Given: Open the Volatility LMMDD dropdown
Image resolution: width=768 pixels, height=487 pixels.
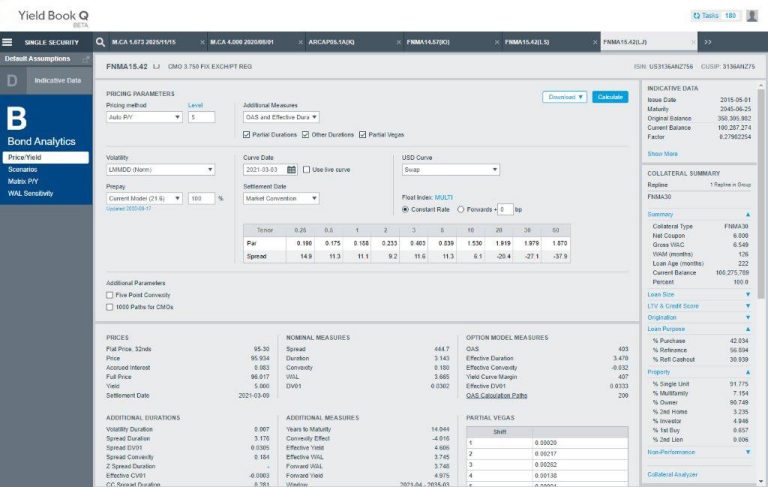Looking at the screenshot, I should coord(161,170).
